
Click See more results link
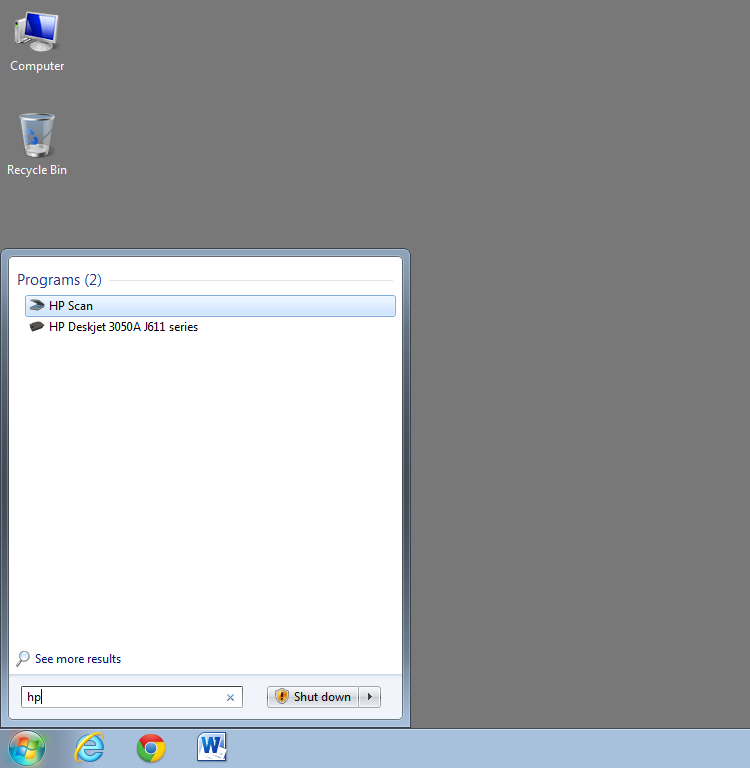[78, 659]
